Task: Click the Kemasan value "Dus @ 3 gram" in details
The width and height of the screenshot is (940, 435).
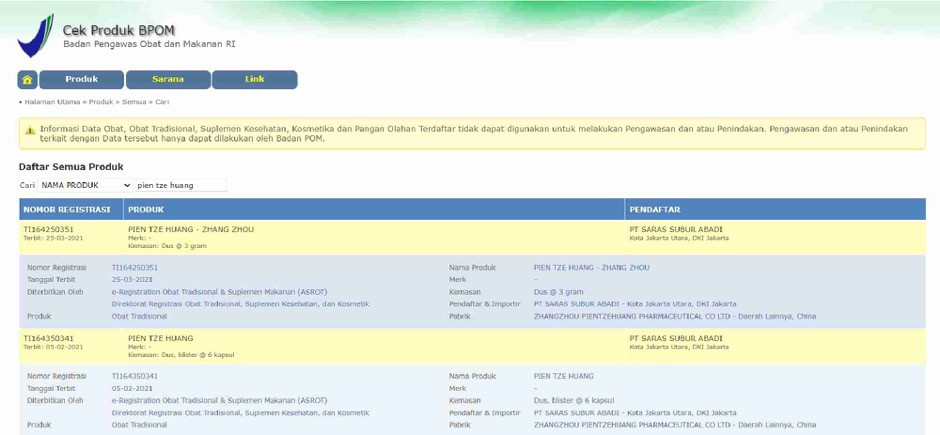Action: 560,292
